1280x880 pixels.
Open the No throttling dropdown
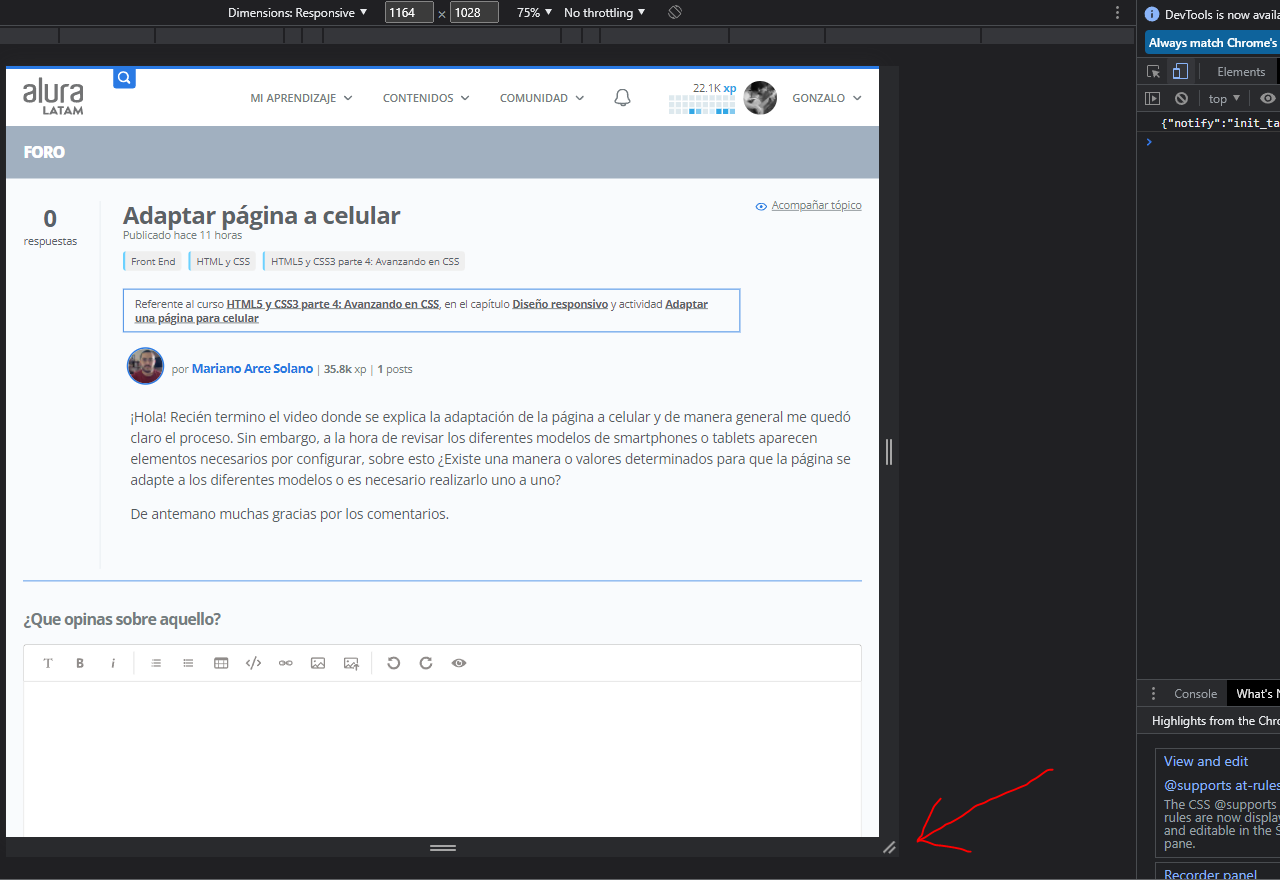(x=605, y=12)
